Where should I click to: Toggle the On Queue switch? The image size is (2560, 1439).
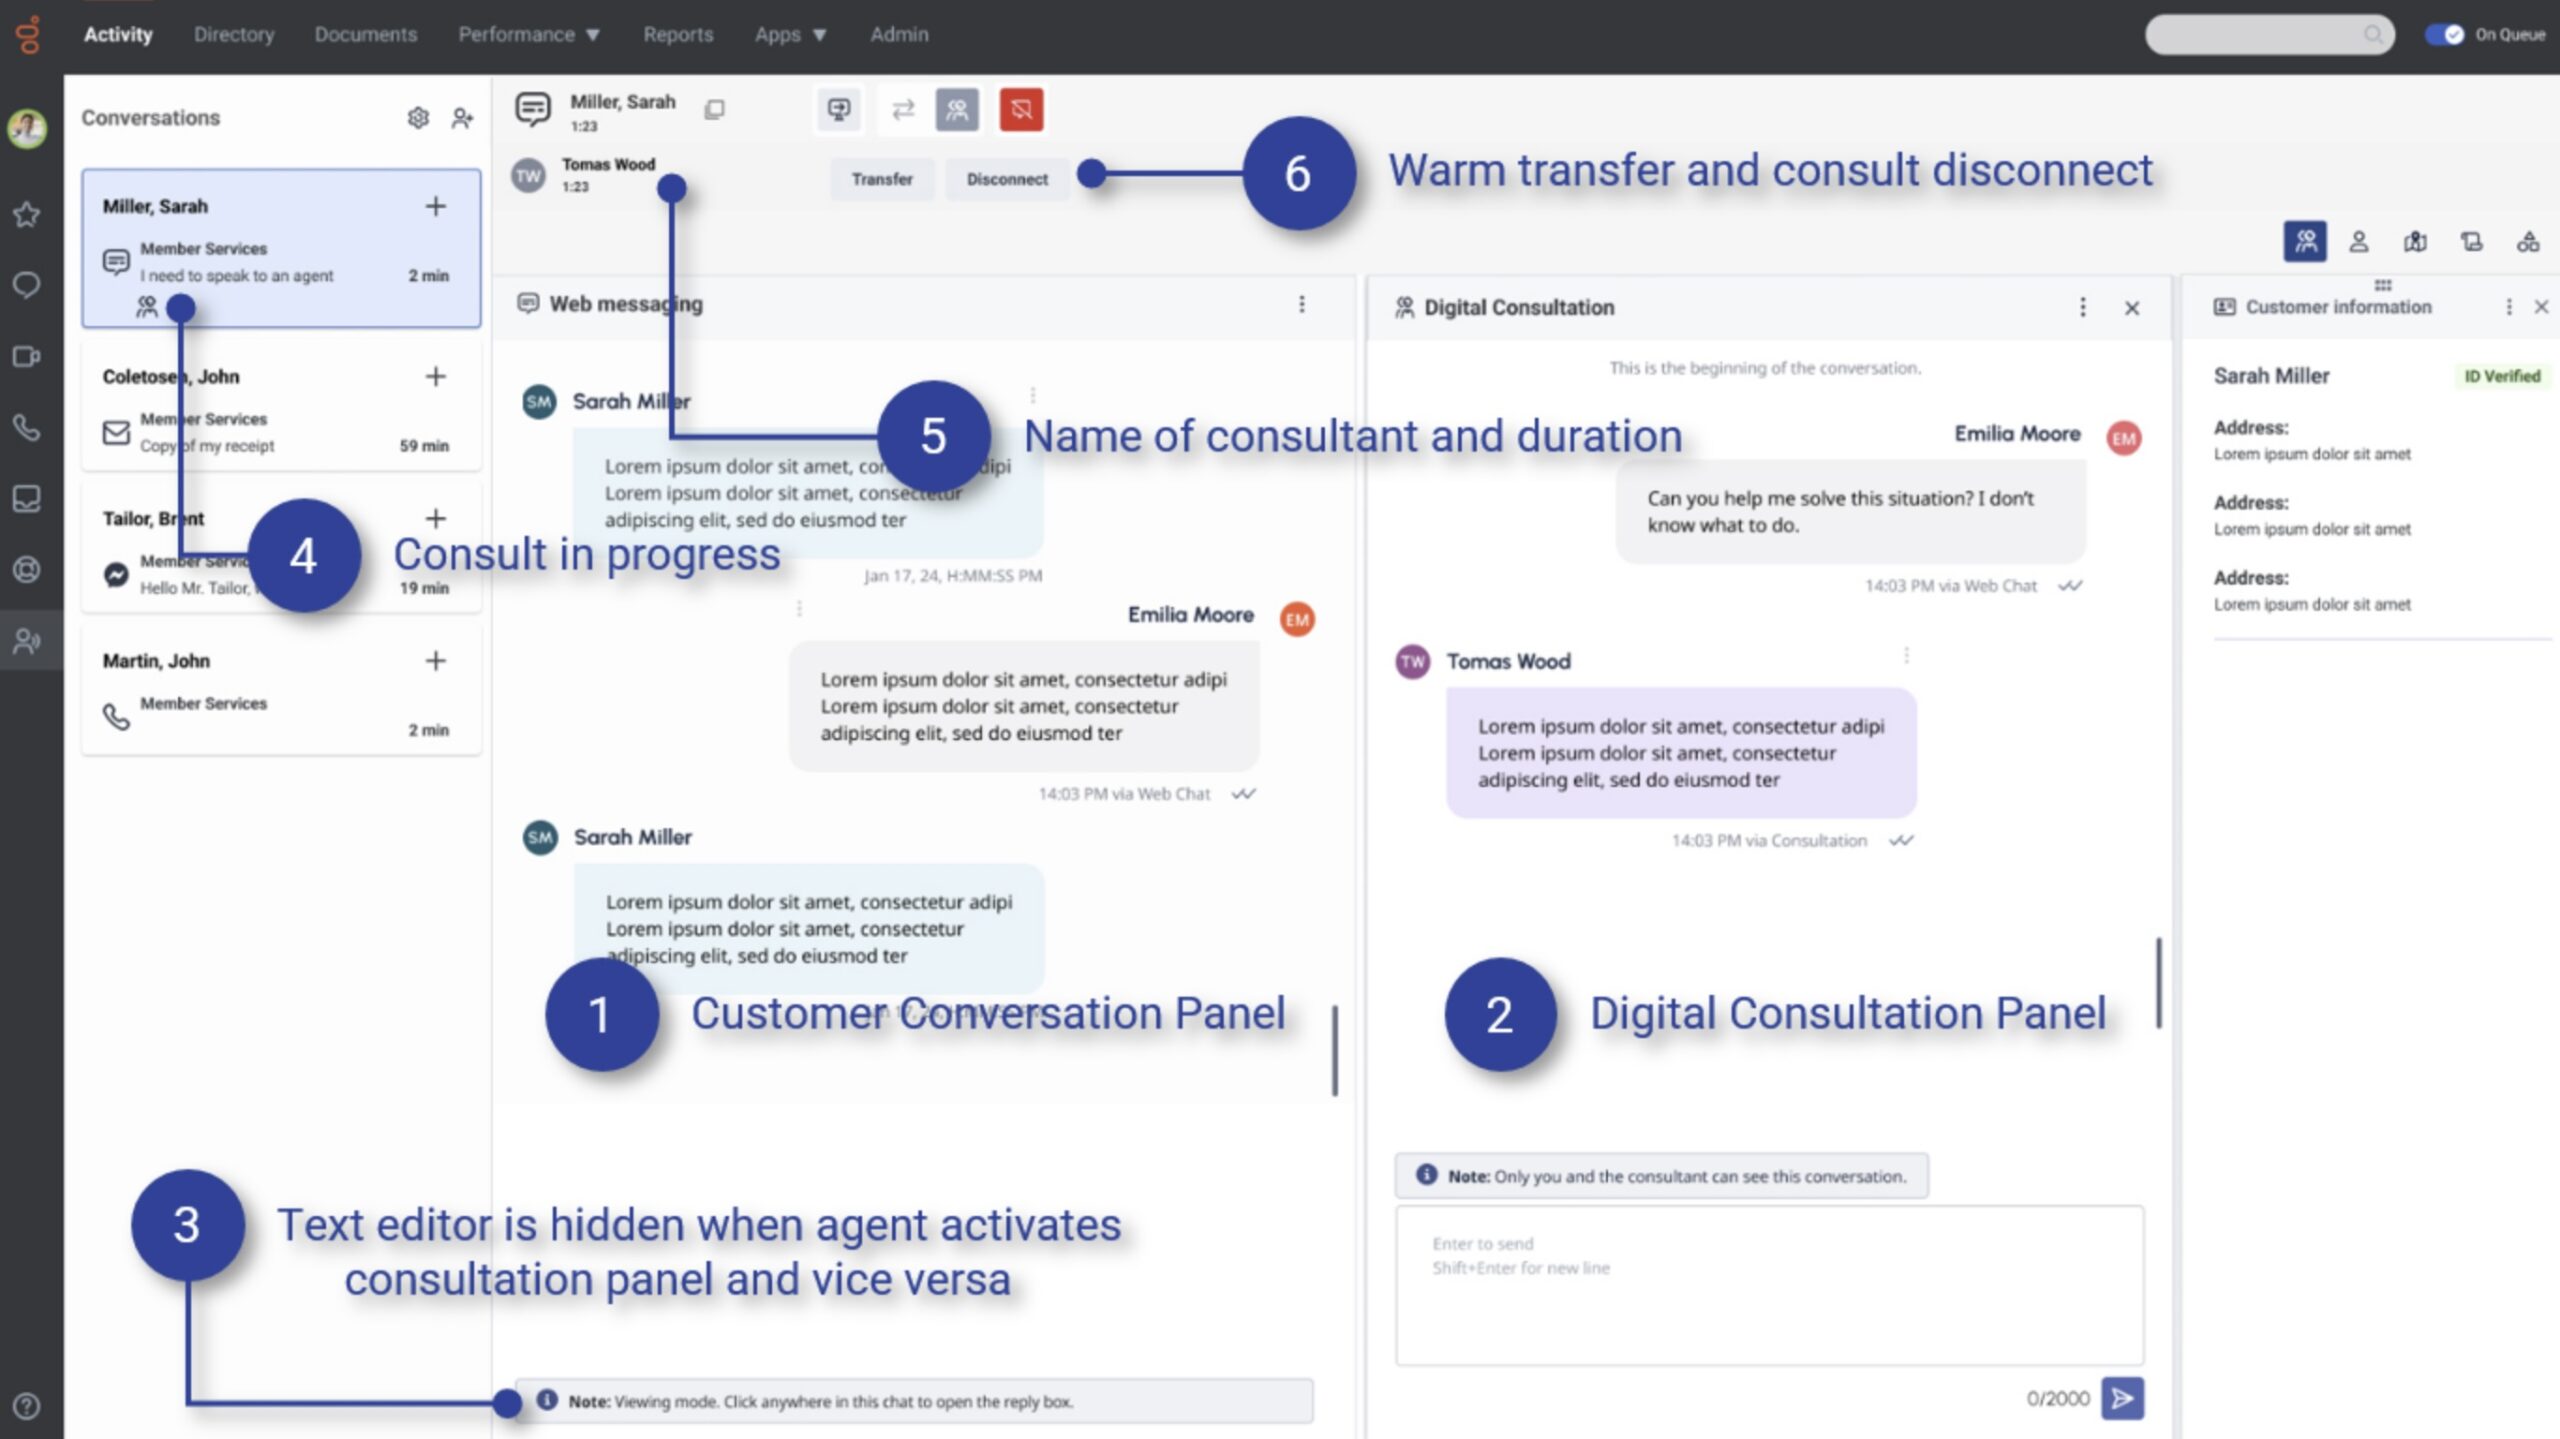pos(2444,35)
